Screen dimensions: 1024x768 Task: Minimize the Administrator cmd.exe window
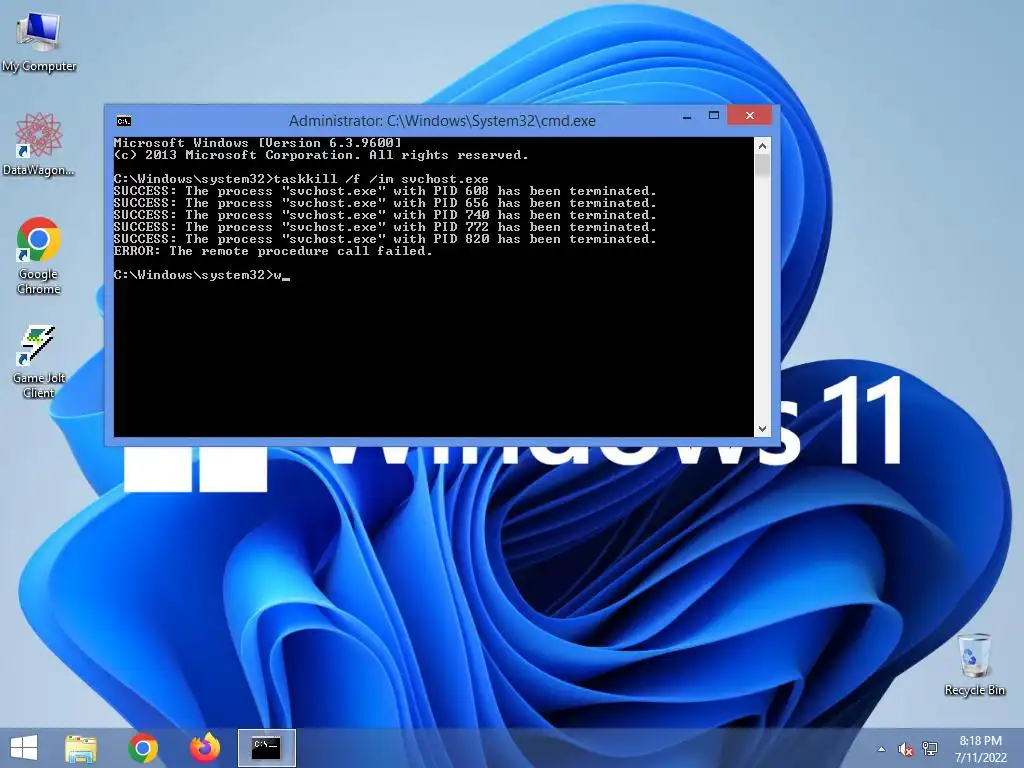tap(686, 117)
